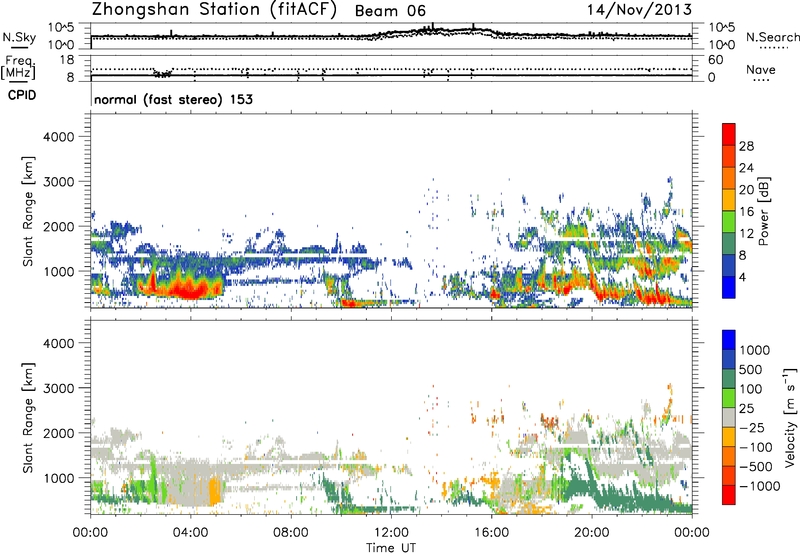Click the bright blue bottom segment of Power colorbar

coord(729,287)
